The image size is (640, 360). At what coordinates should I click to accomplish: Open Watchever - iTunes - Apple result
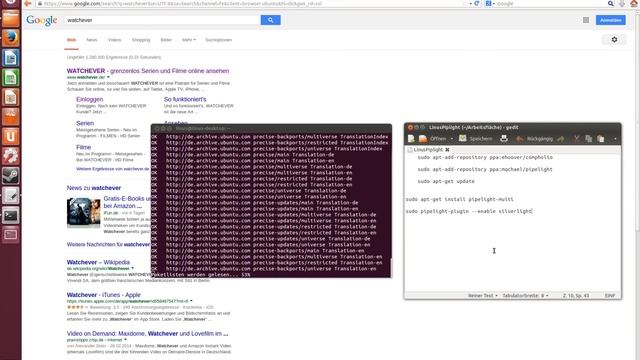[104, 295]
